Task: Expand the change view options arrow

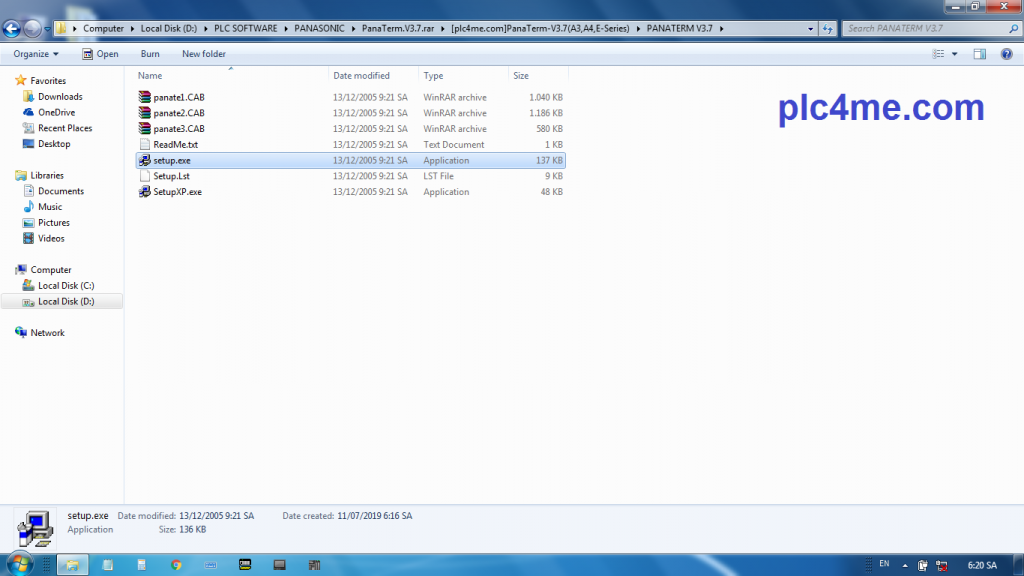Action: [x=955, y=54]
